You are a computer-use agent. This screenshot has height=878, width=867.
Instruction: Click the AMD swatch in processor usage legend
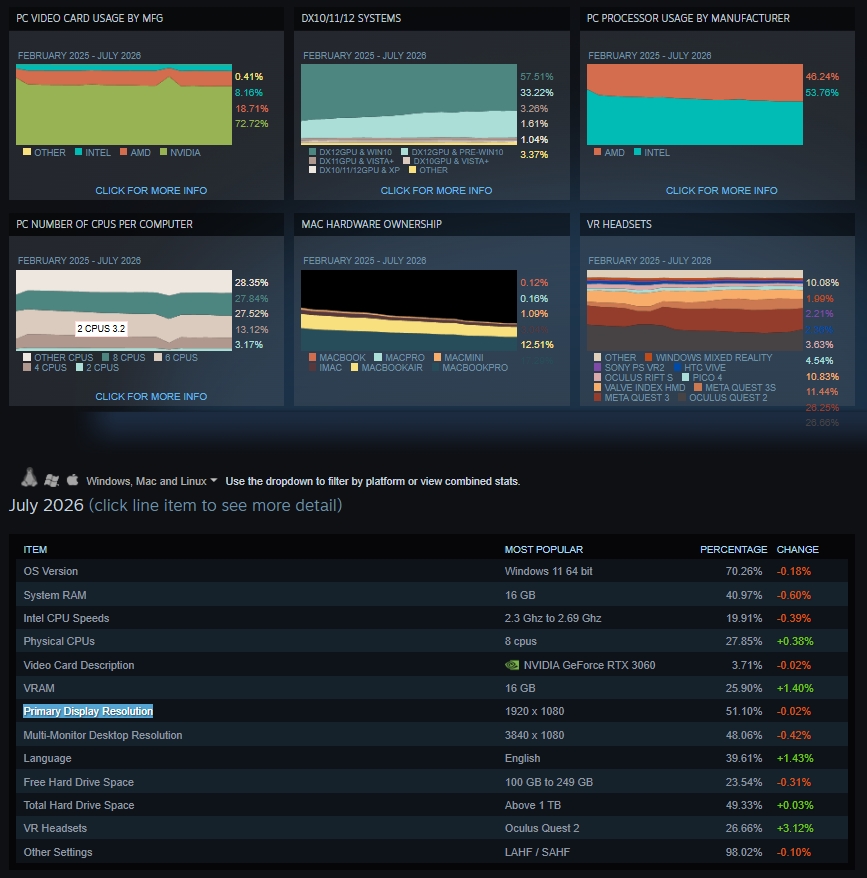598,152
